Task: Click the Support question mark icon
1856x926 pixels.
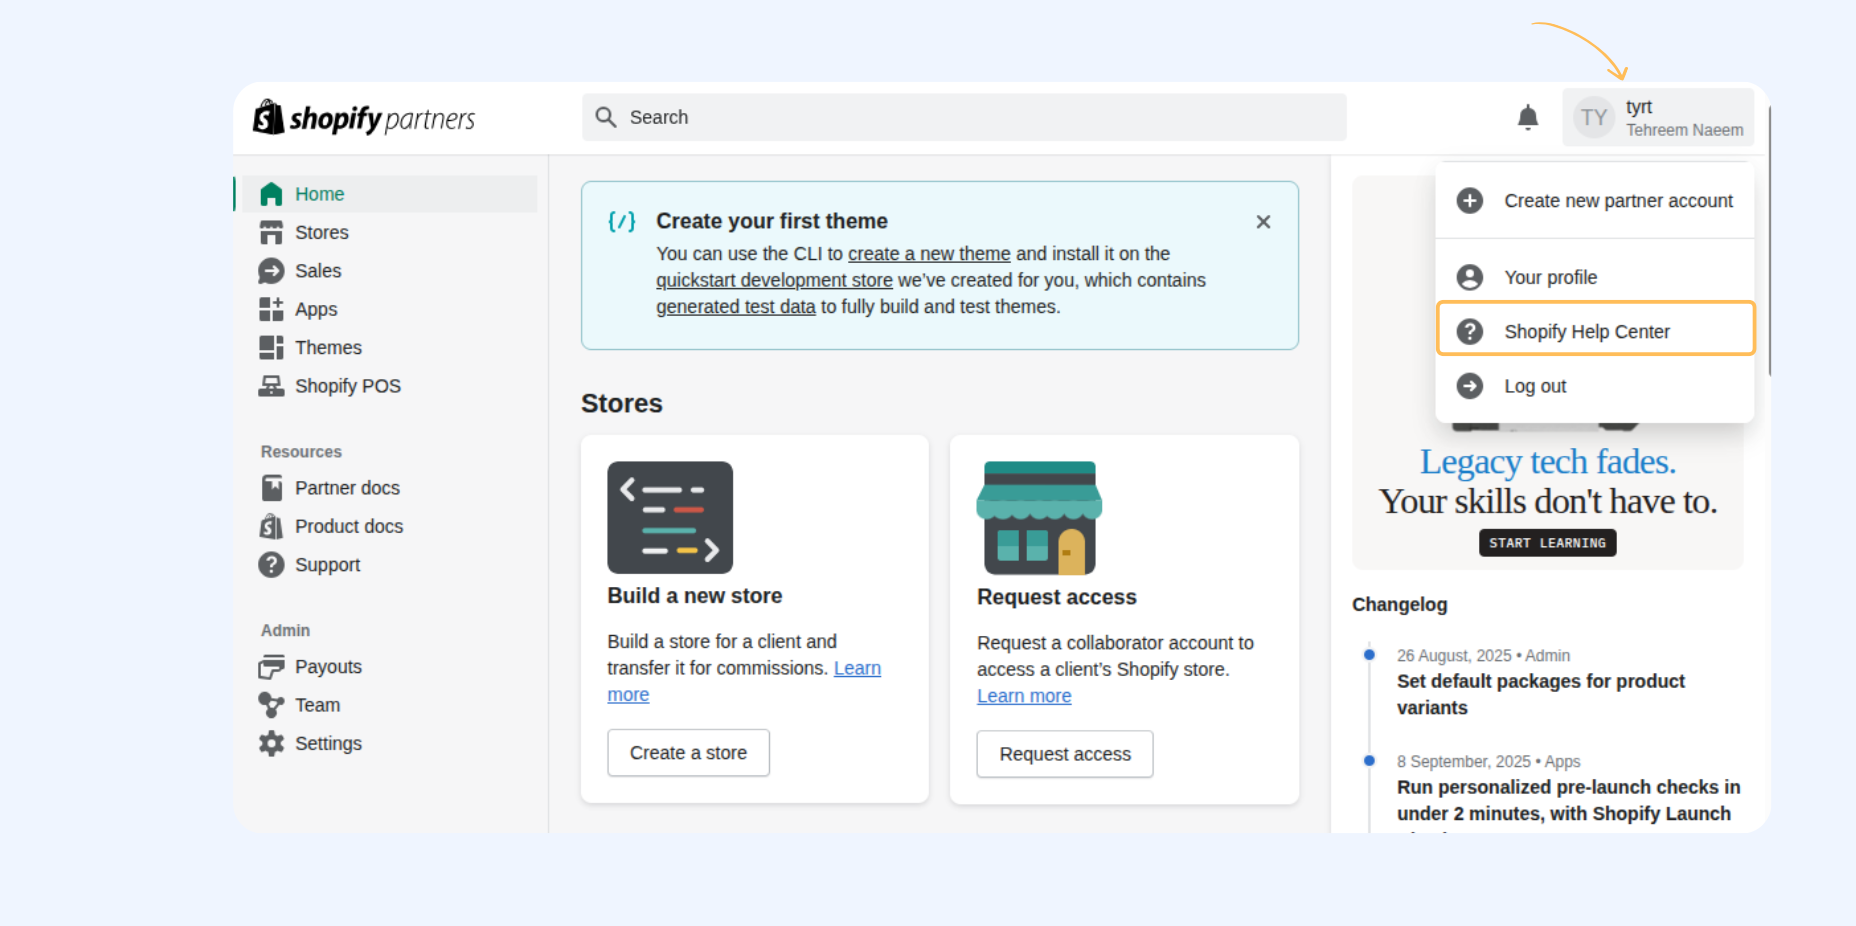Action: coord(271,565)
